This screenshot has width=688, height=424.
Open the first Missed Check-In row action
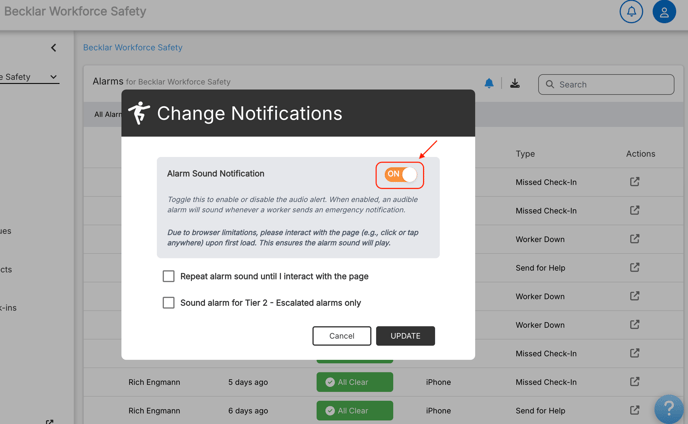[634, 182]
